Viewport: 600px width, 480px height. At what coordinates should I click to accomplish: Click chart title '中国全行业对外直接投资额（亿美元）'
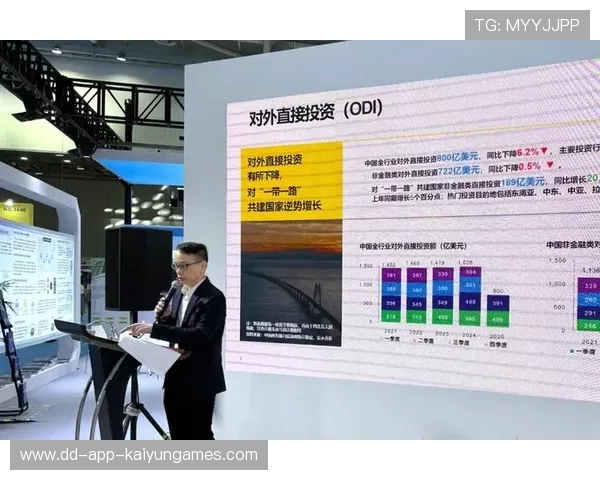click(413, 246)
